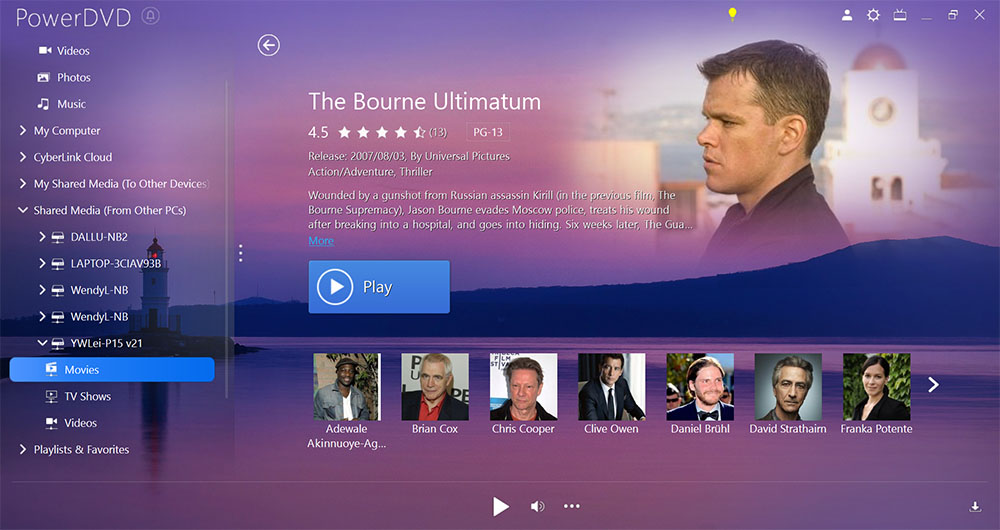Open Daniel Brühl cast photo

[x=700, y=386]
